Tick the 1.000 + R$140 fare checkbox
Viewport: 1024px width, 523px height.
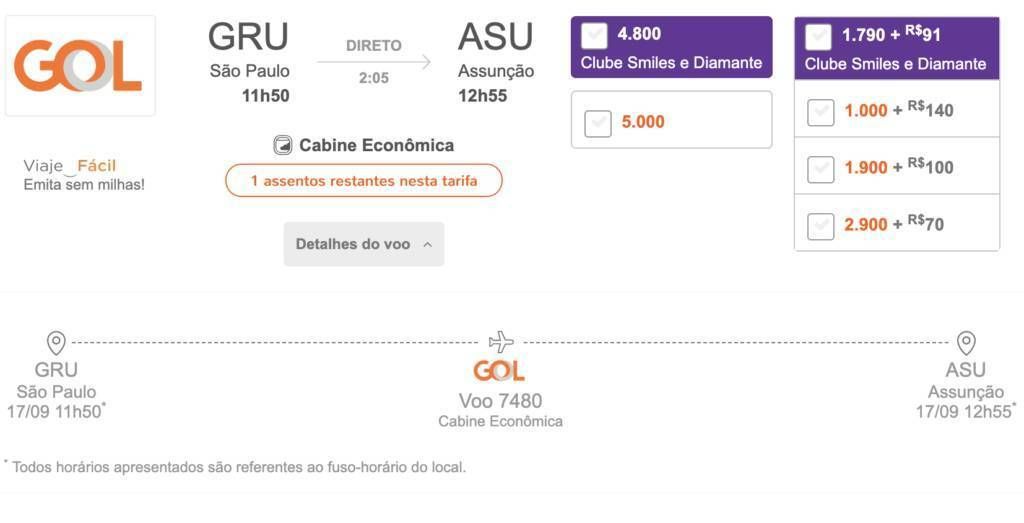tap(821, 112)
